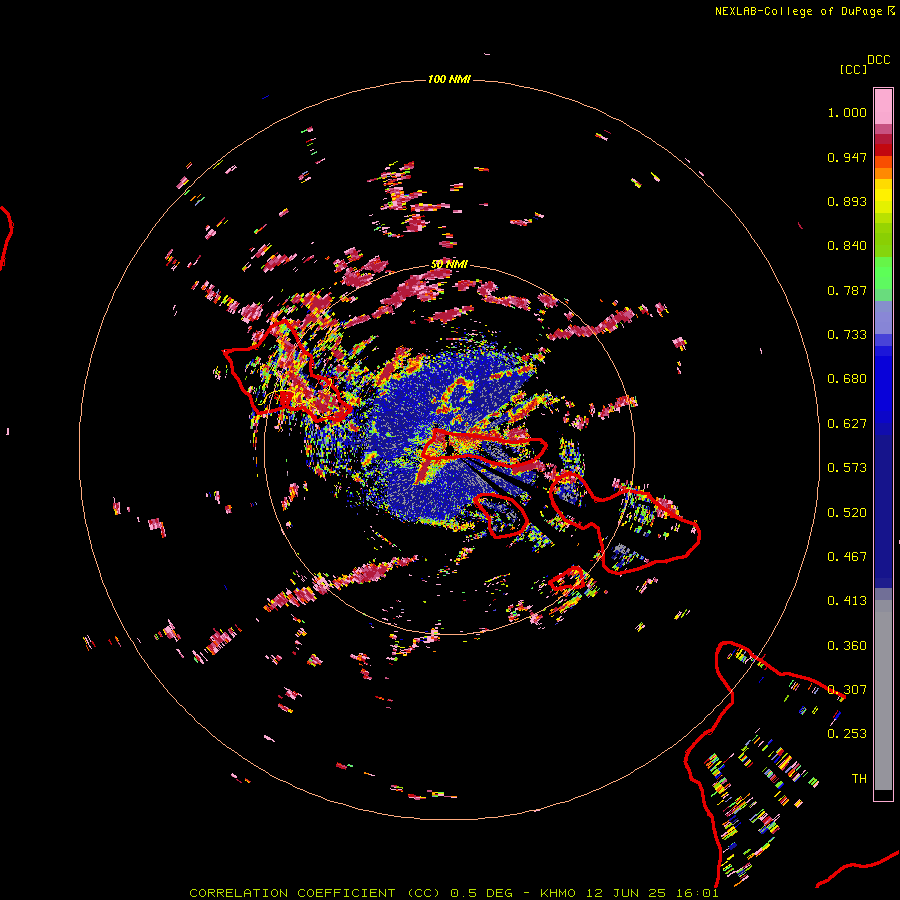The image size is (900, 900).
Task: Click the 100 NMI range ring label
Action: (x=449, y=79)
